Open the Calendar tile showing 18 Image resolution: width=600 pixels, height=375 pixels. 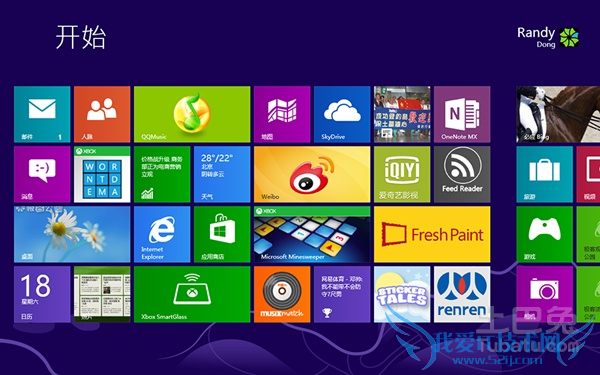click(42, 294)
